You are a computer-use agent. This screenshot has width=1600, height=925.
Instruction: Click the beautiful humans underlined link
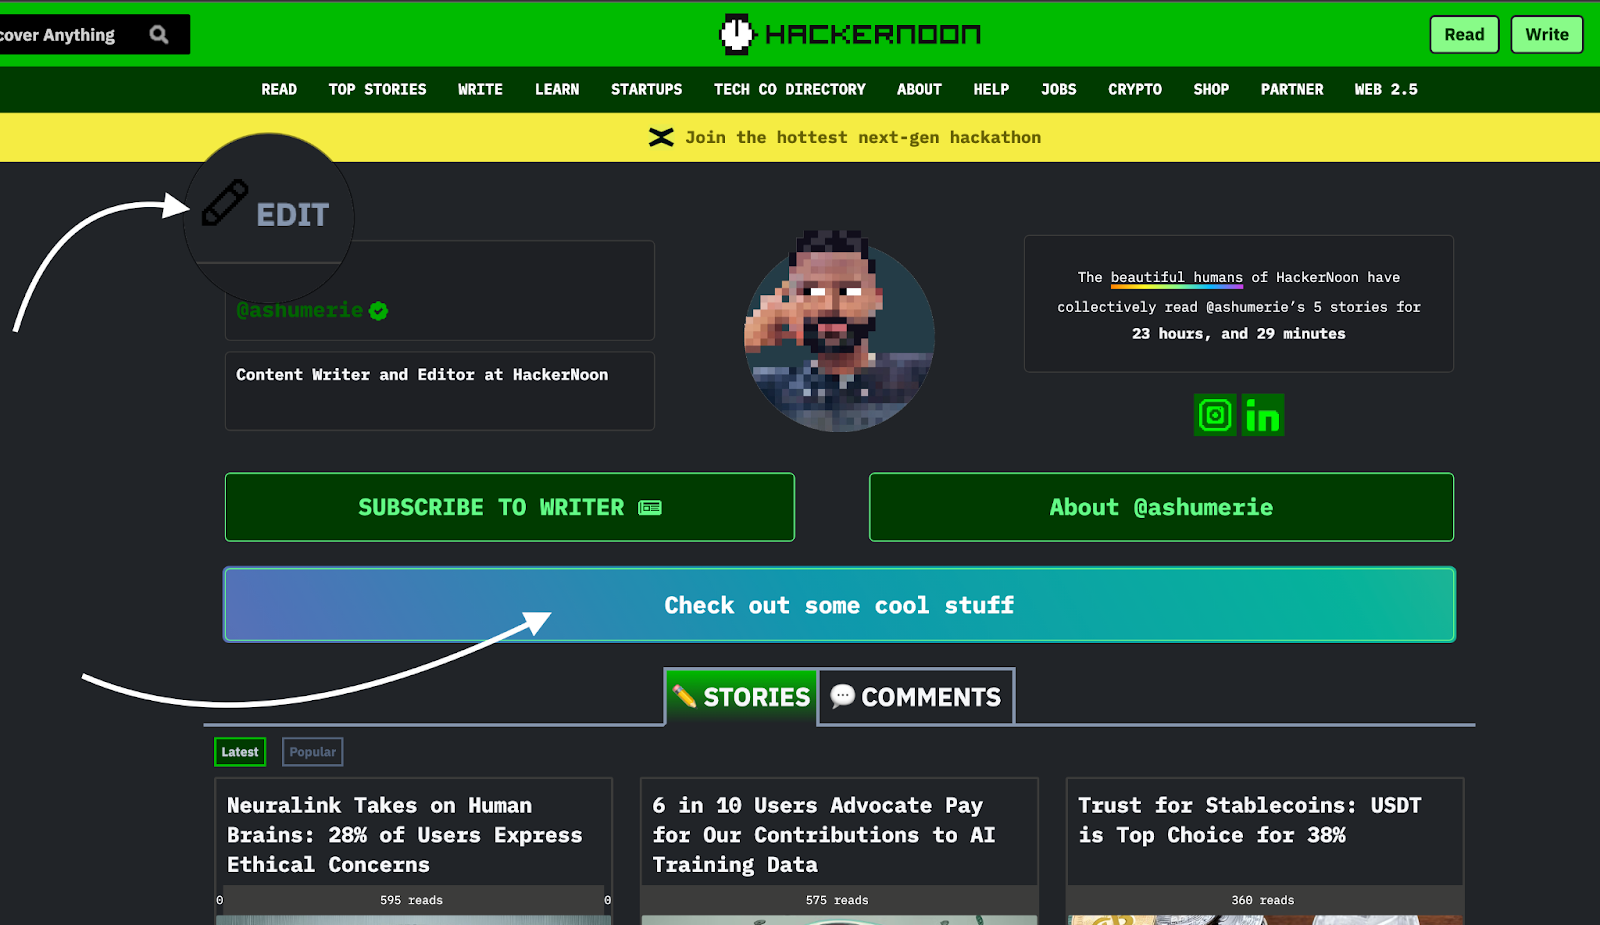pos(1176,278)
